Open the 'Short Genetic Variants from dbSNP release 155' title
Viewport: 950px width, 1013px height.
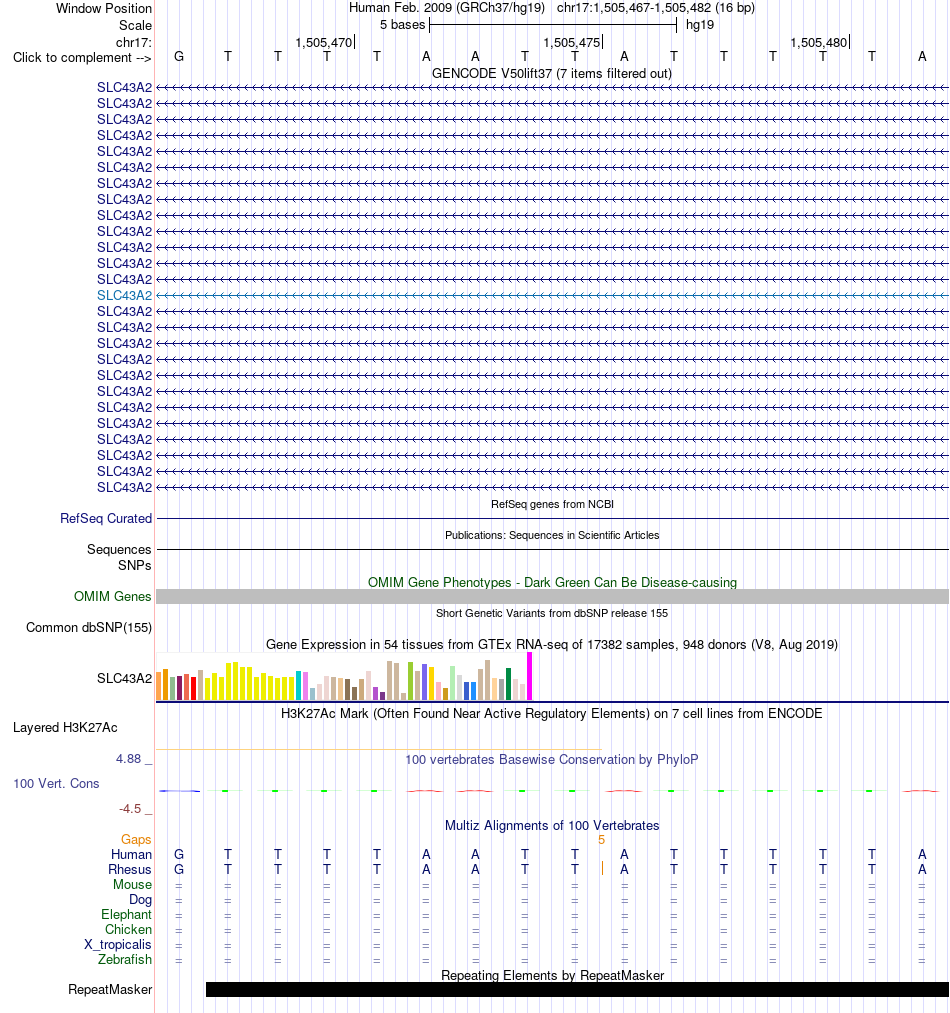click(551, 613)
